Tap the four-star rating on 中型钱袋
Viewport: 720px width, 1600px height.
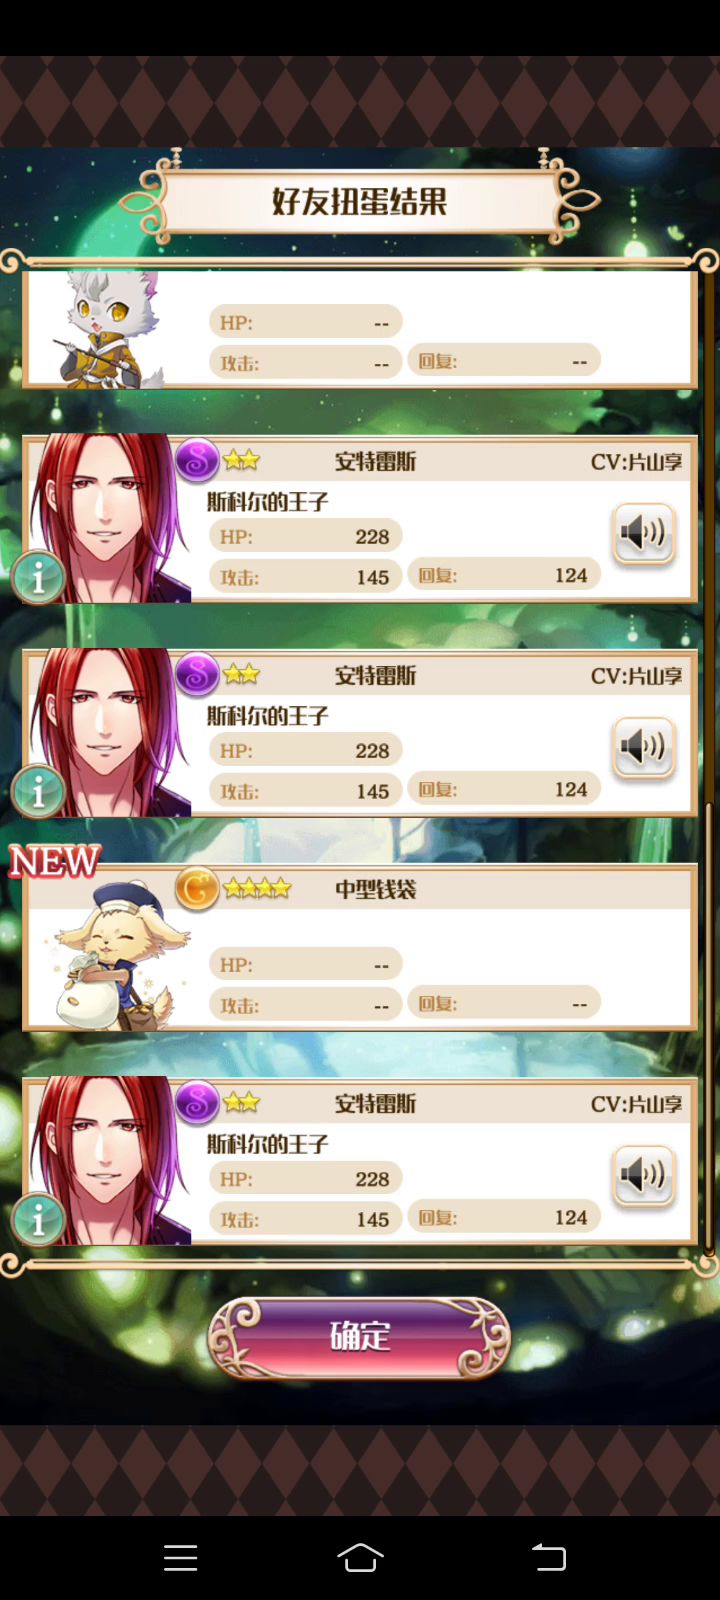click(257, 888)
